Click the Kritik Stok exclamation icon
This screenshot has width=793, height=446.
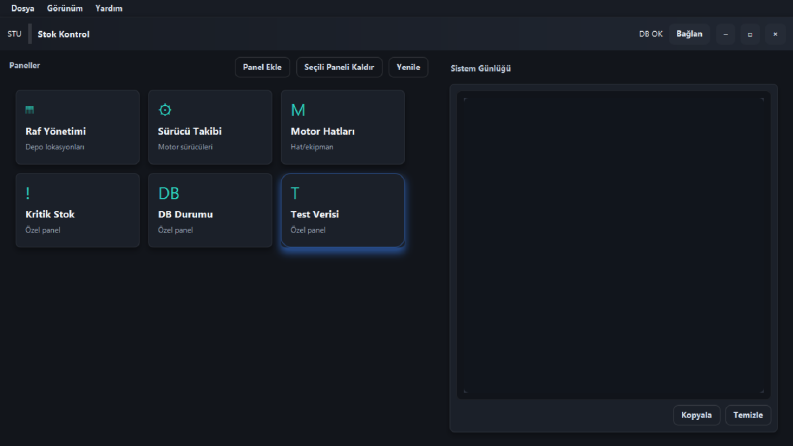point(28,193)
